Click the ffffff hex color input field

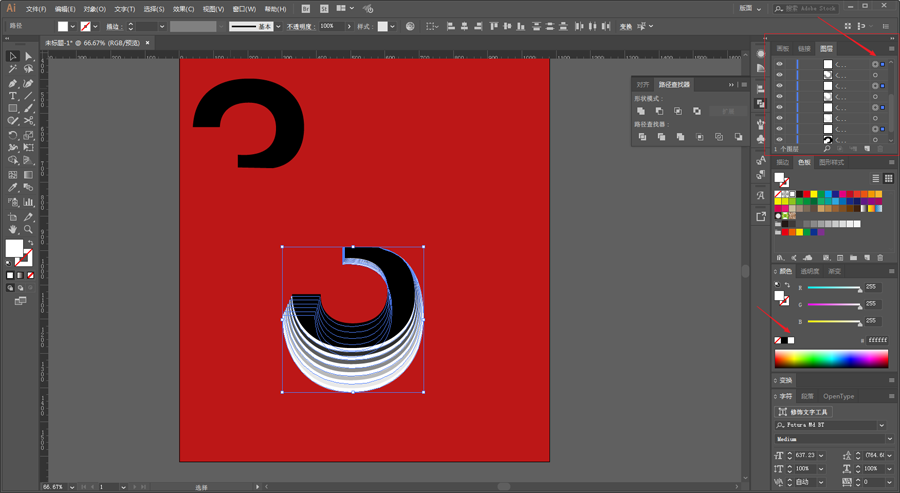[x=877, y=340]
